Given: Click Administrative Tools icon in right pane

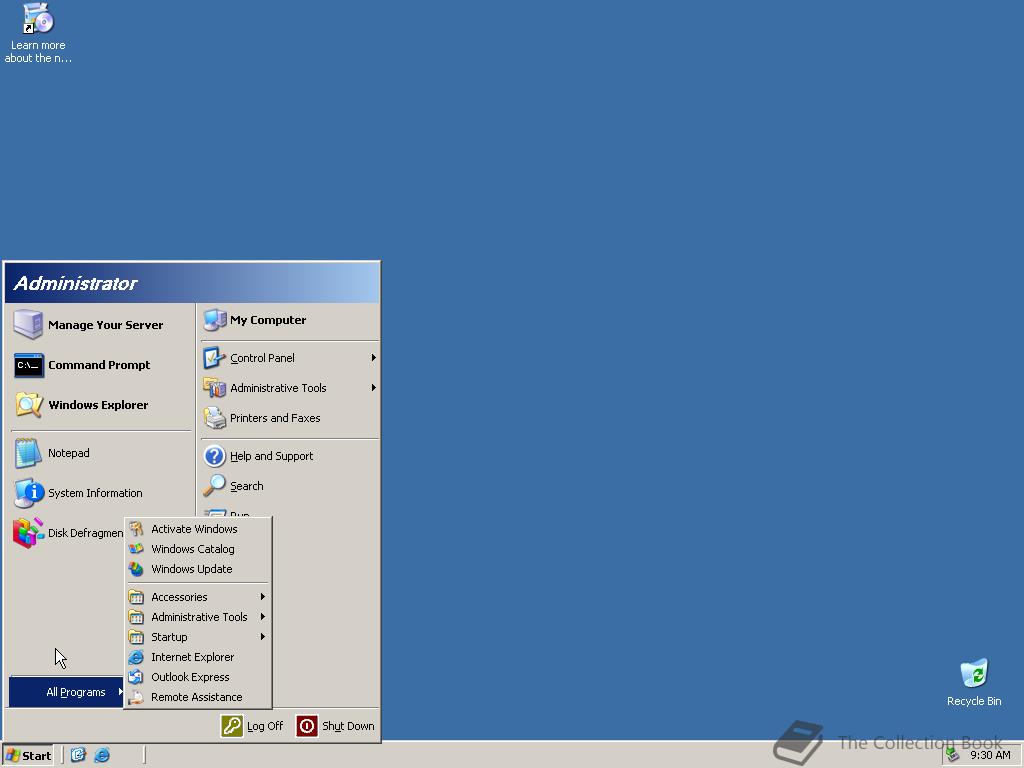Looking at the screenshot, I should coord(214,388).
